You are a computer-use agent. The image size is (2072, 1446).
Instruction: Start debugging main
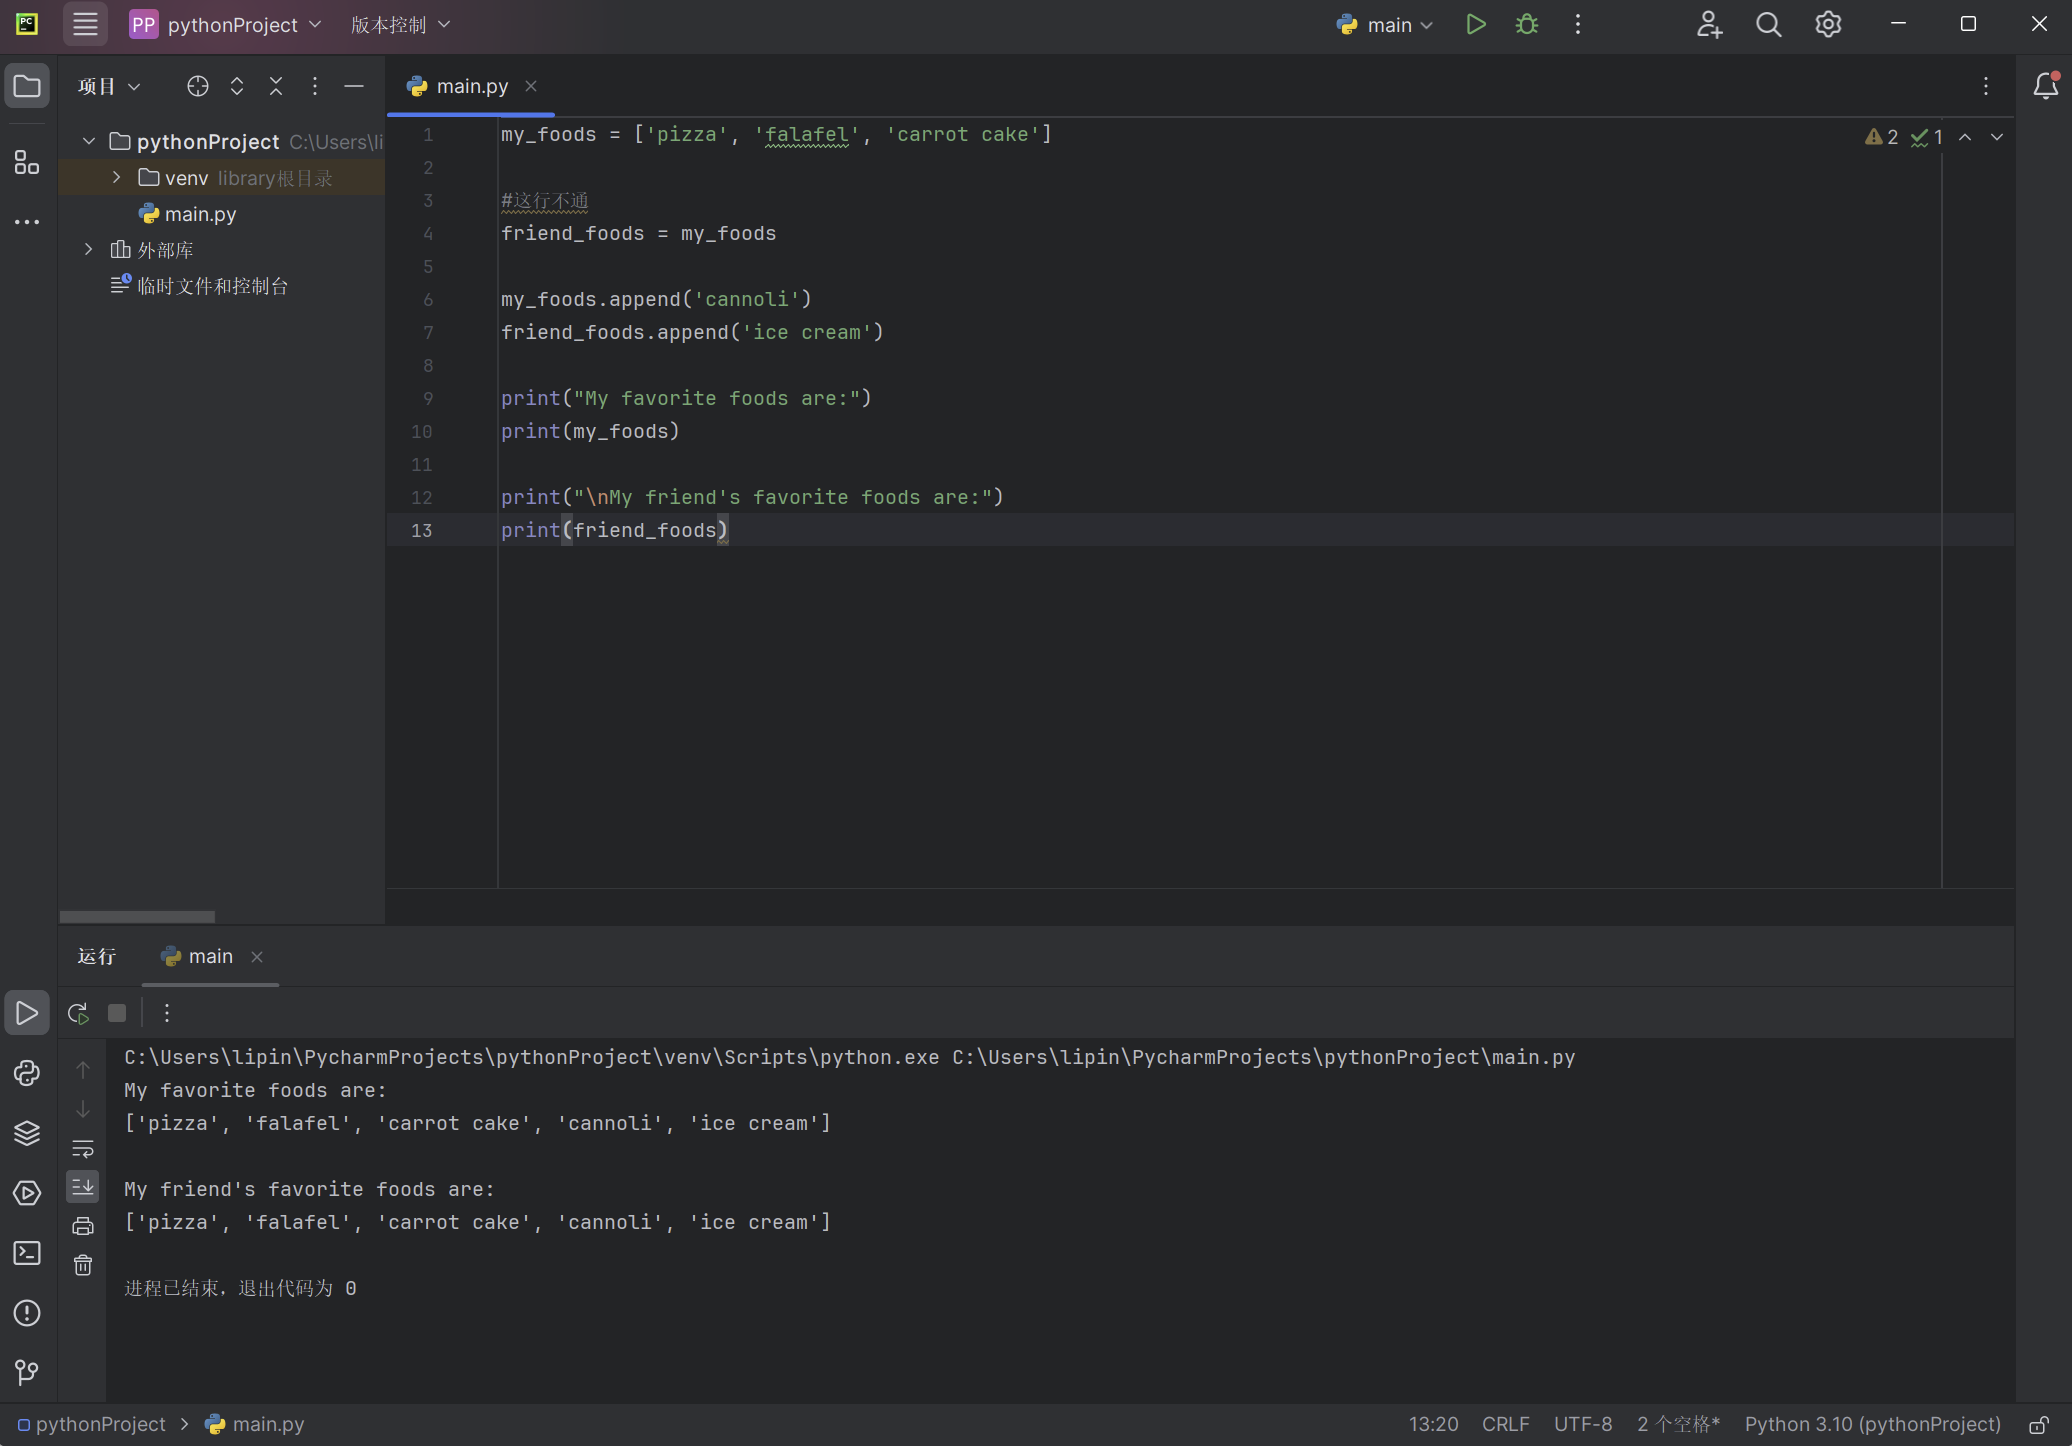1526,24
